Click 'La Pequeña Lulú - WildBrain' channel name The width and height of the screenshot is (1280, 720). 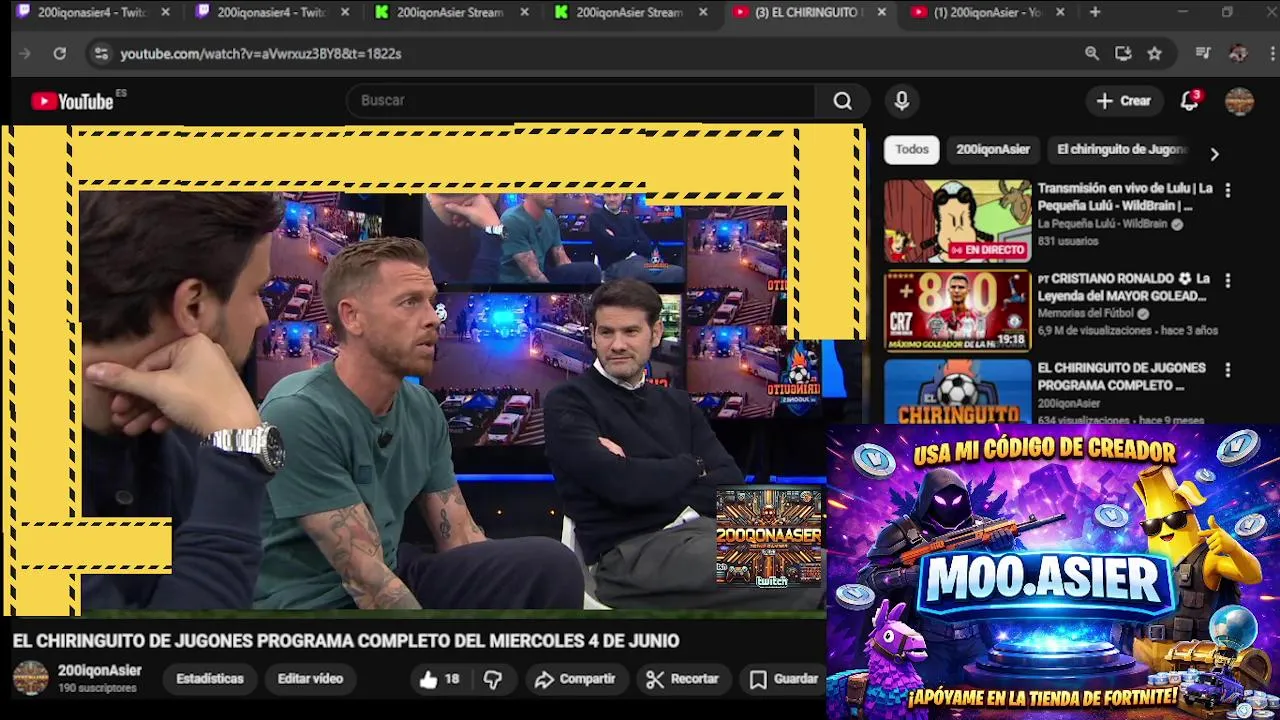1102,224
